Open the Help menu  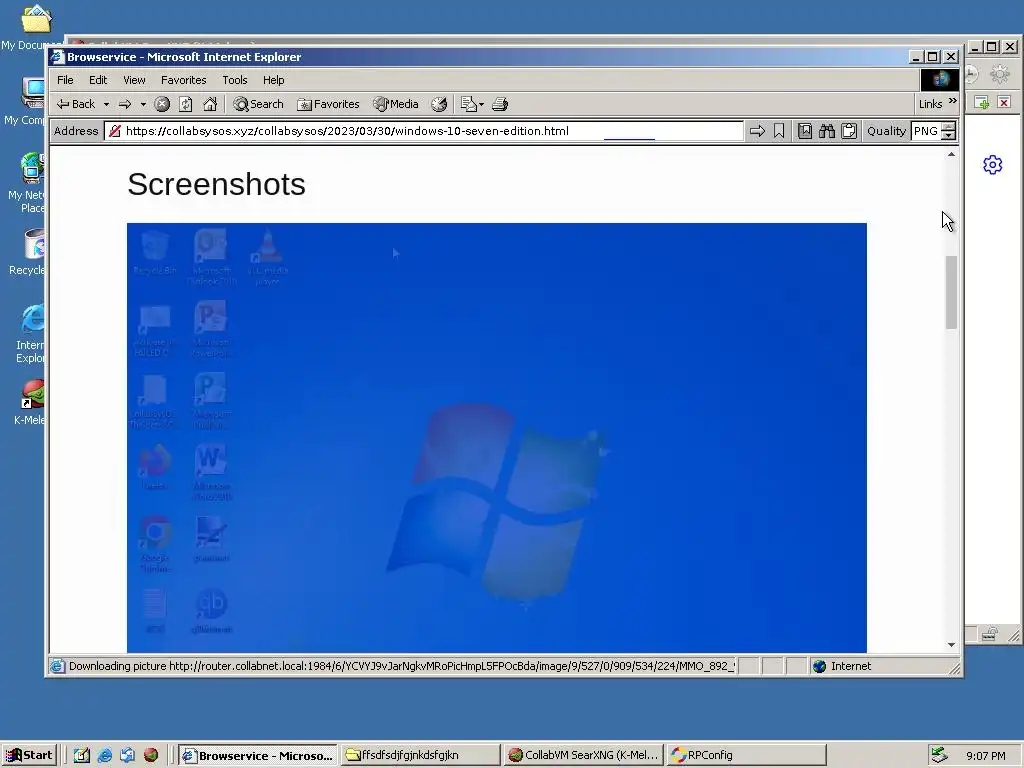[x=274, y=80]
